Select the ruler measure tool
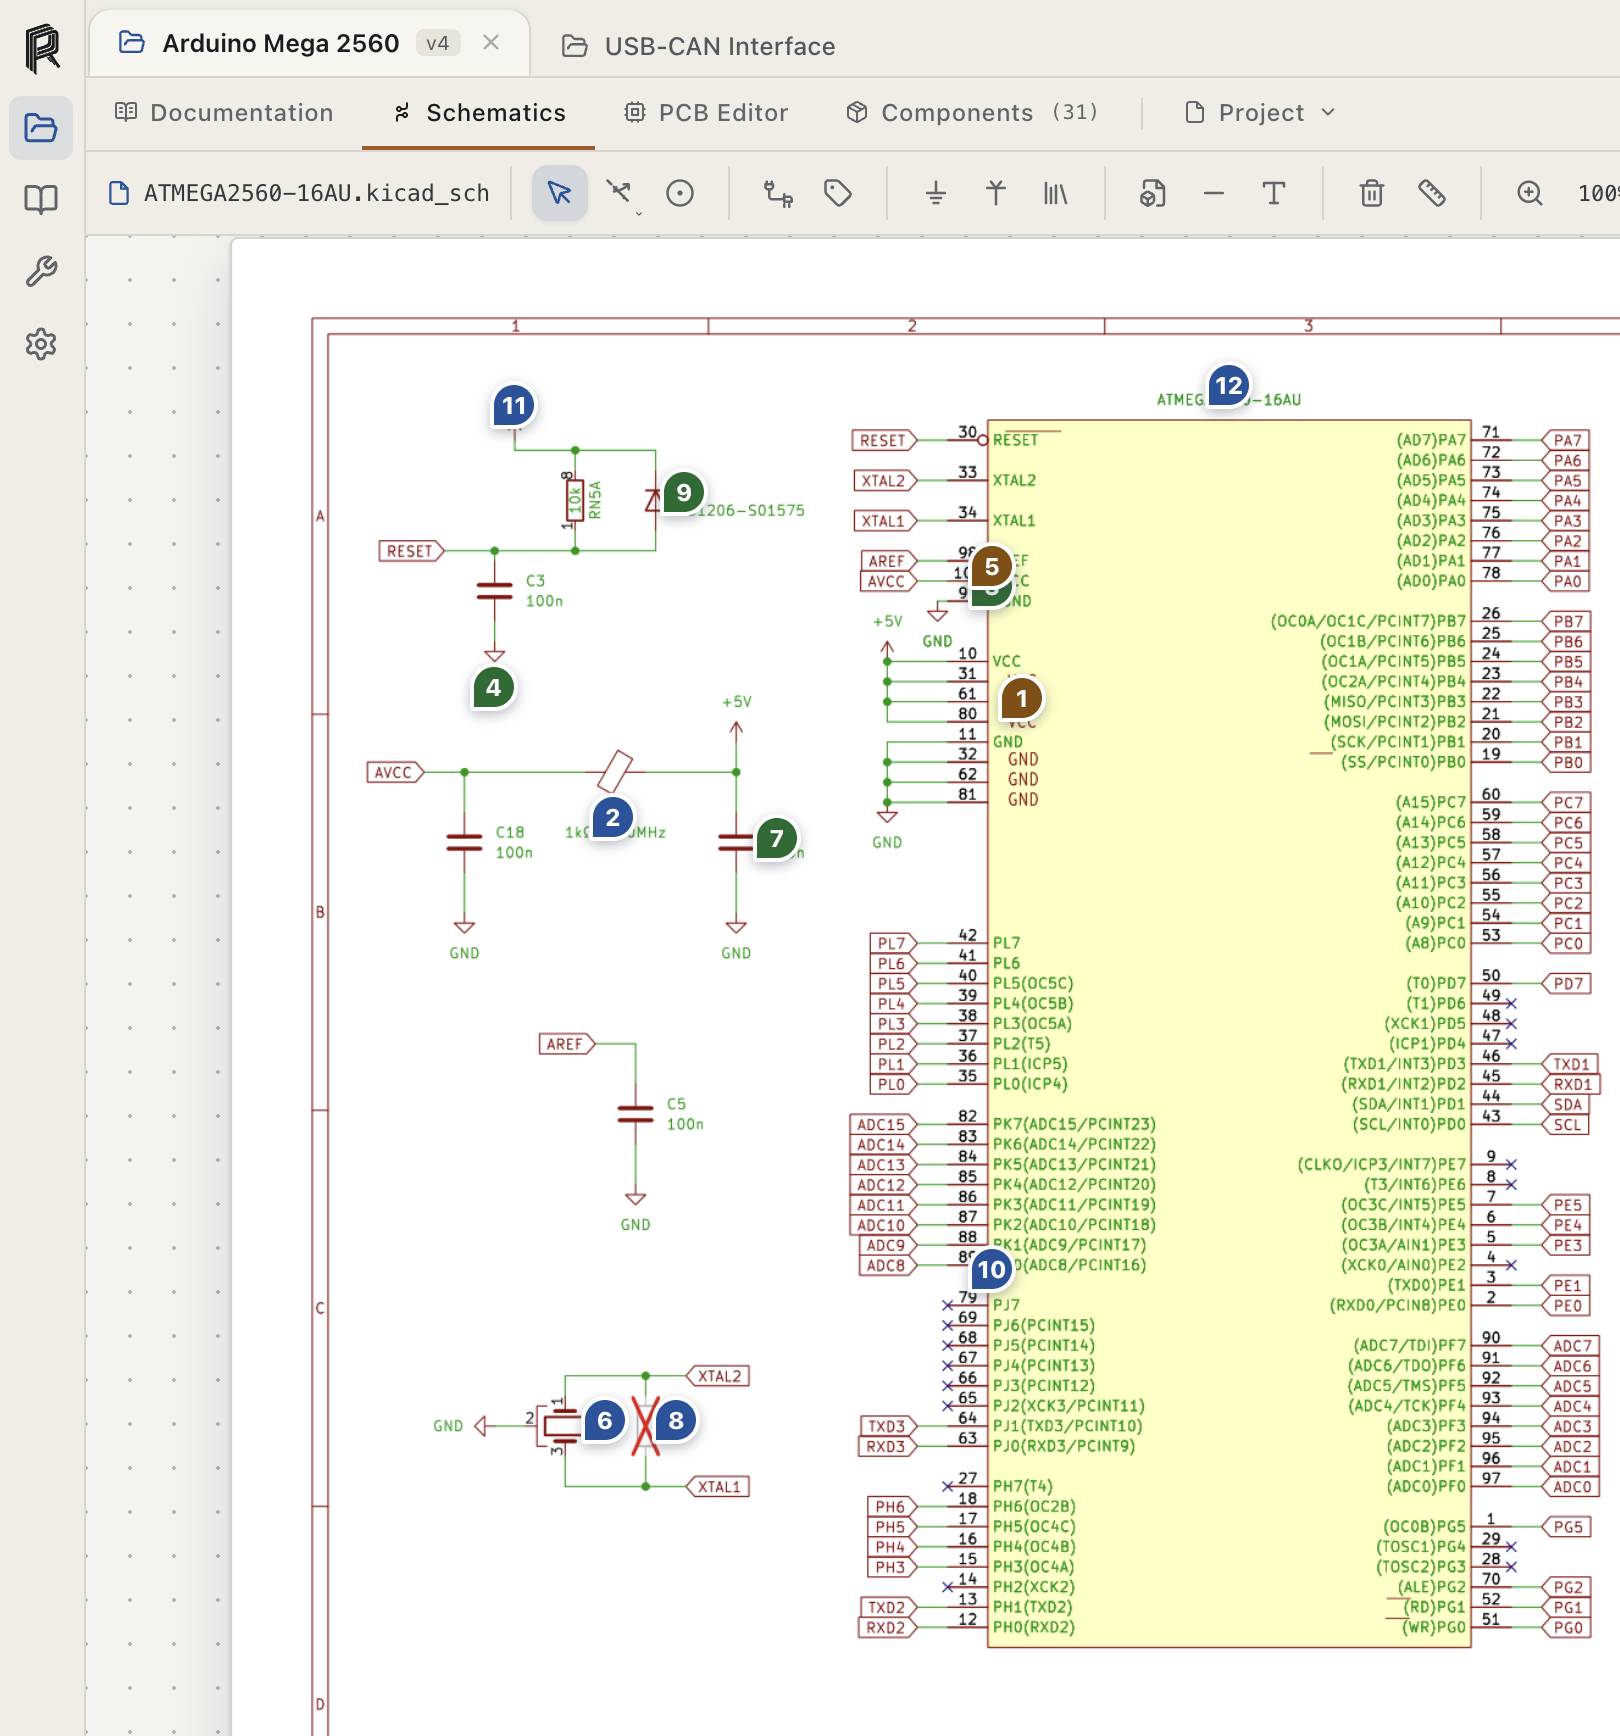 coord(1432,193)
